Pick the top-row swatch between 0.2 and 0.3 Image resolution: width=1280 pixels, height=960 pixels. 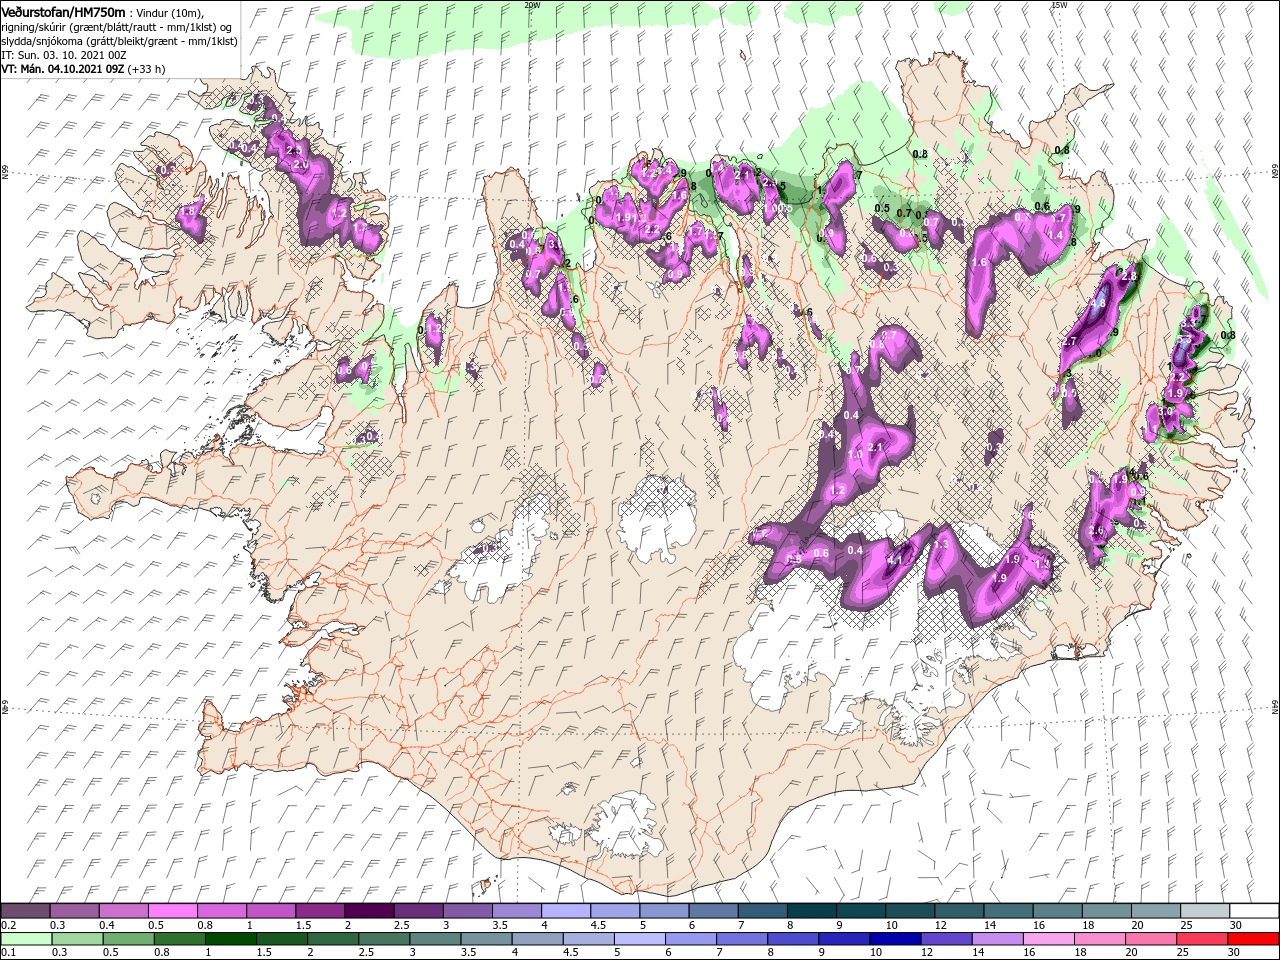pyautogui.click(x=25, y=911)
